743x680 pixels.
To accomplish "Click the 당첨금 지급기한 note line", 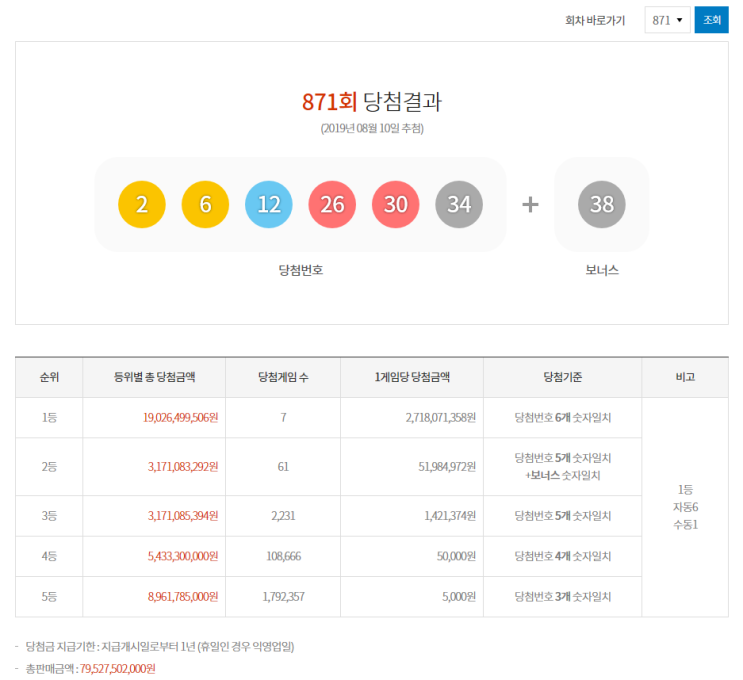I will [160, 646].
